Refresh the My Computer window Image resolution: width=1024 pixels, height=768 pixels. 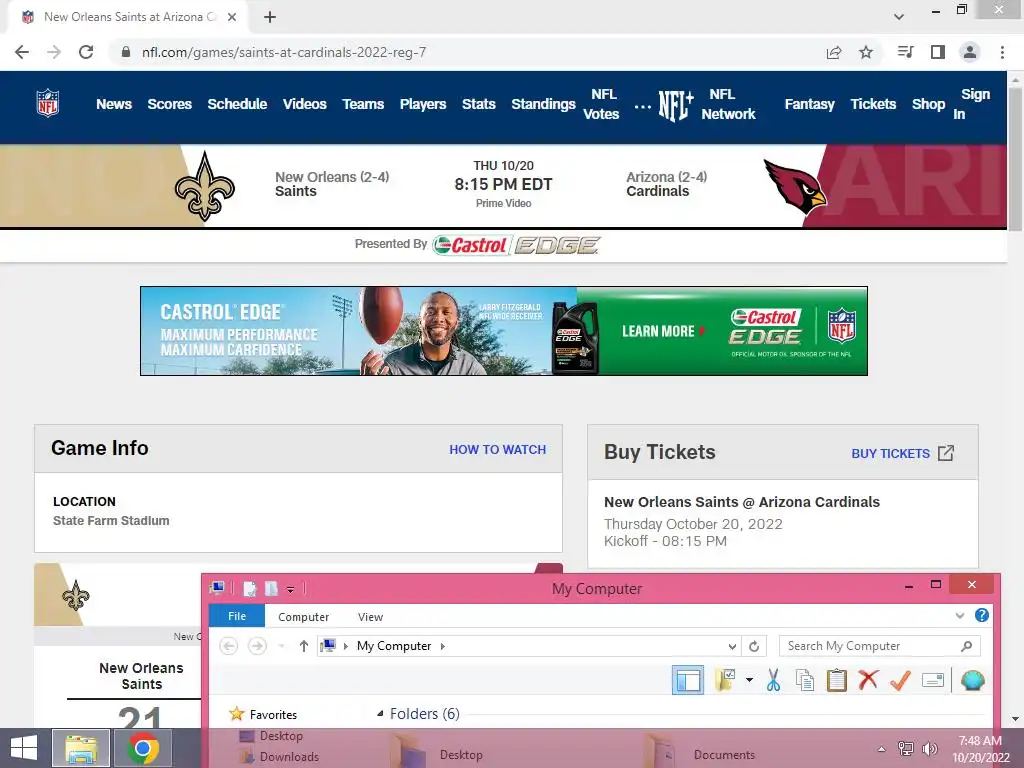click(754, 646)
